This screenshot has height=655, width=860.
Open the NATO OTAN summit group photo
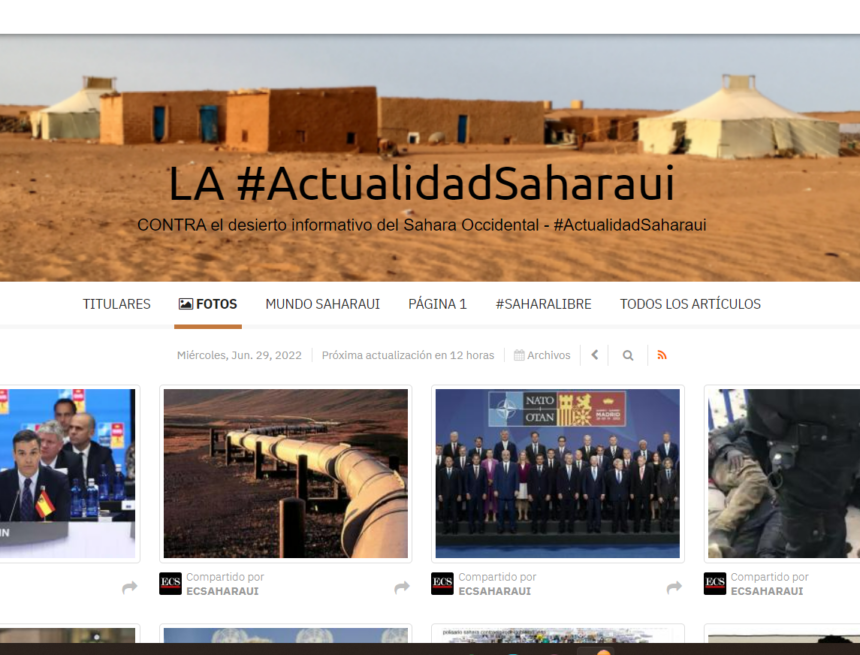pos(557,473)
